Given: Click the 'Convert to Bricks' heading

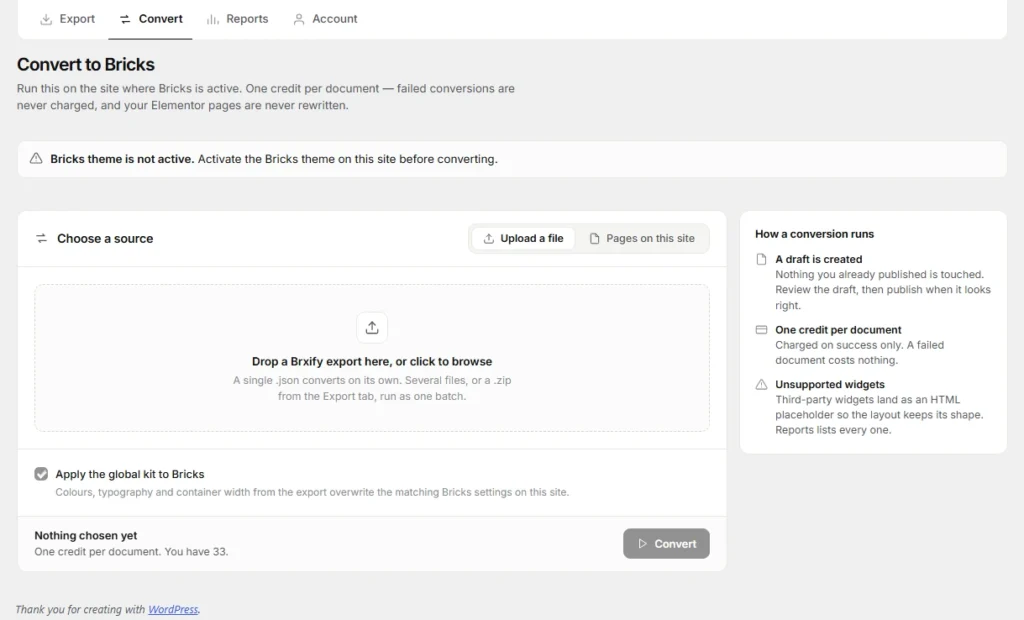Looking at the screenshot, I should pos(86,64).
